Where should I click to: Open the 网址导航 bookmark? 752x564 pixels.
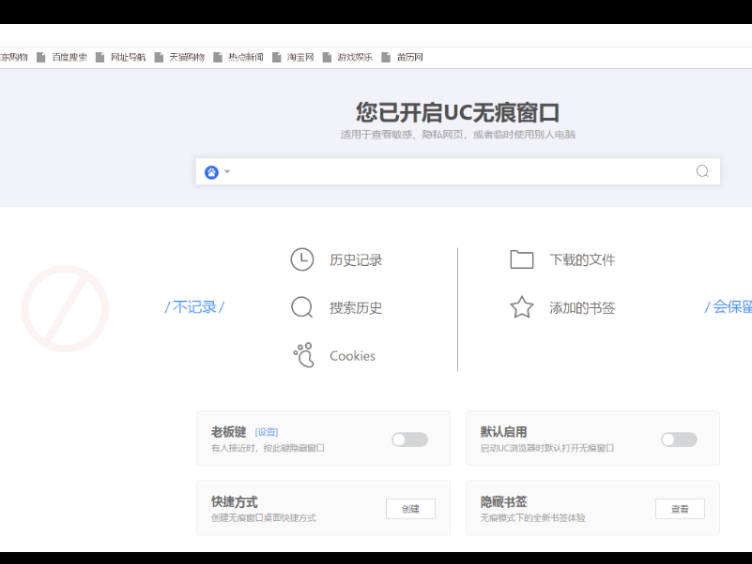click(121, 58)
